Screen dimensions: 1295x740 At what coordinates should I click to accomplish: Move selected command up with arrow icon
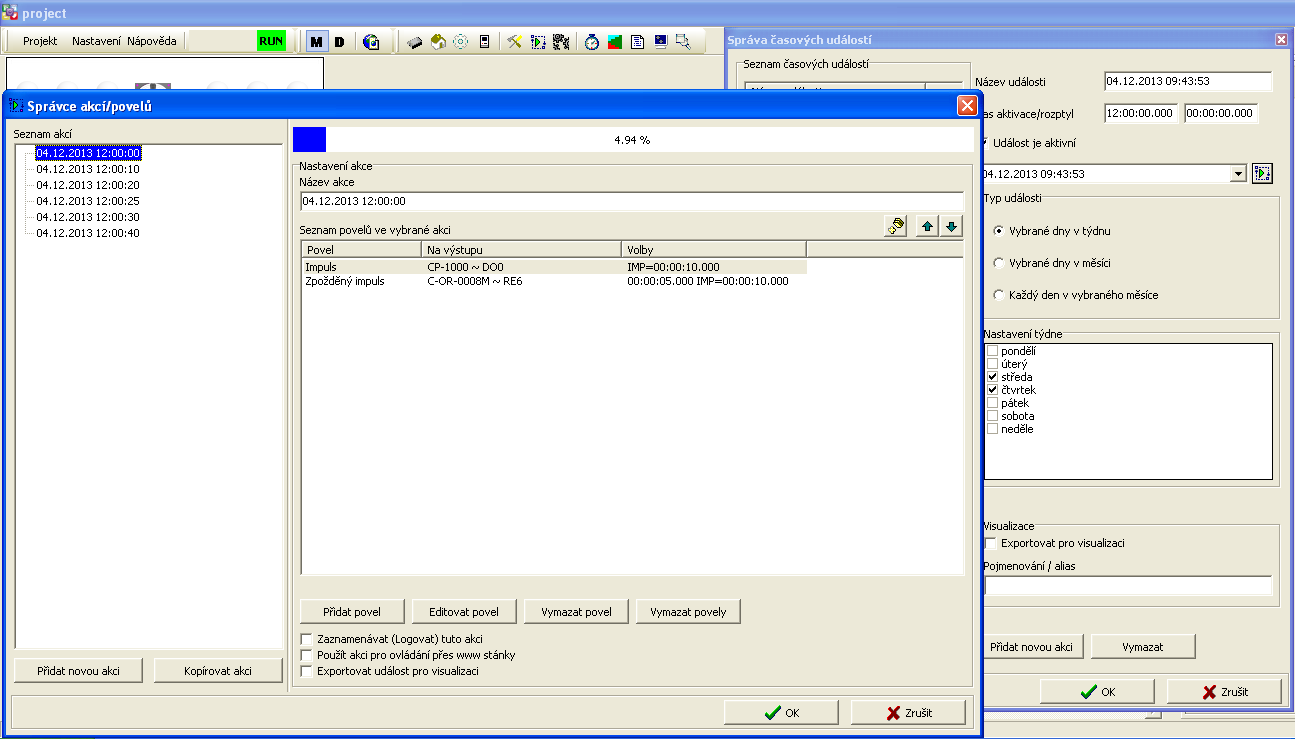pyautogui.click(x=928, y=226)
